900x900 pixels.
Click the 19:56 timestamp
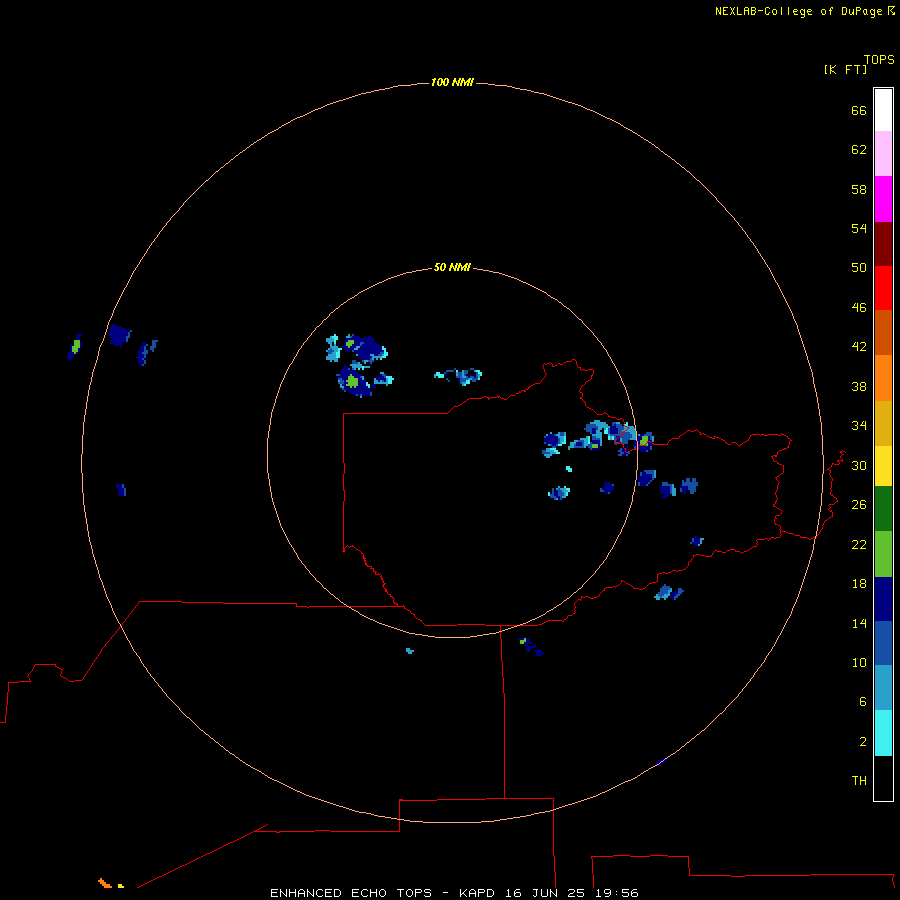[617, 893]
